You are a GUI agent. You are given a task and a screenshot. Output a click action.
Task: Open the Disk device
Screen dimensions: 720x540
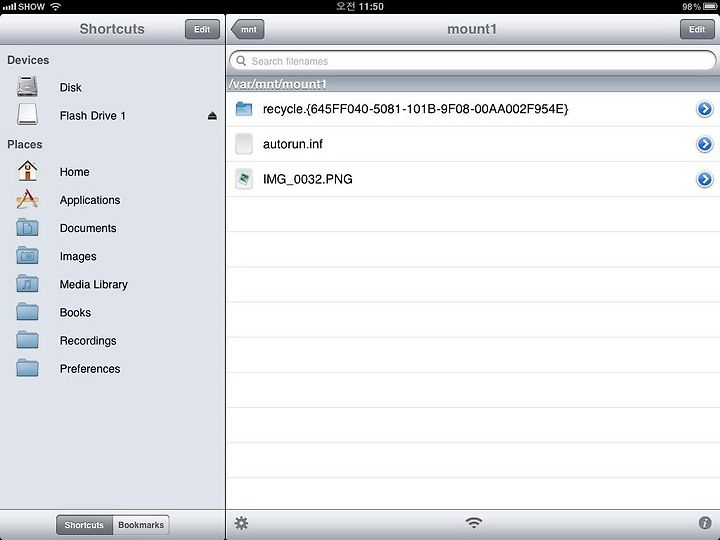point(112,87)
